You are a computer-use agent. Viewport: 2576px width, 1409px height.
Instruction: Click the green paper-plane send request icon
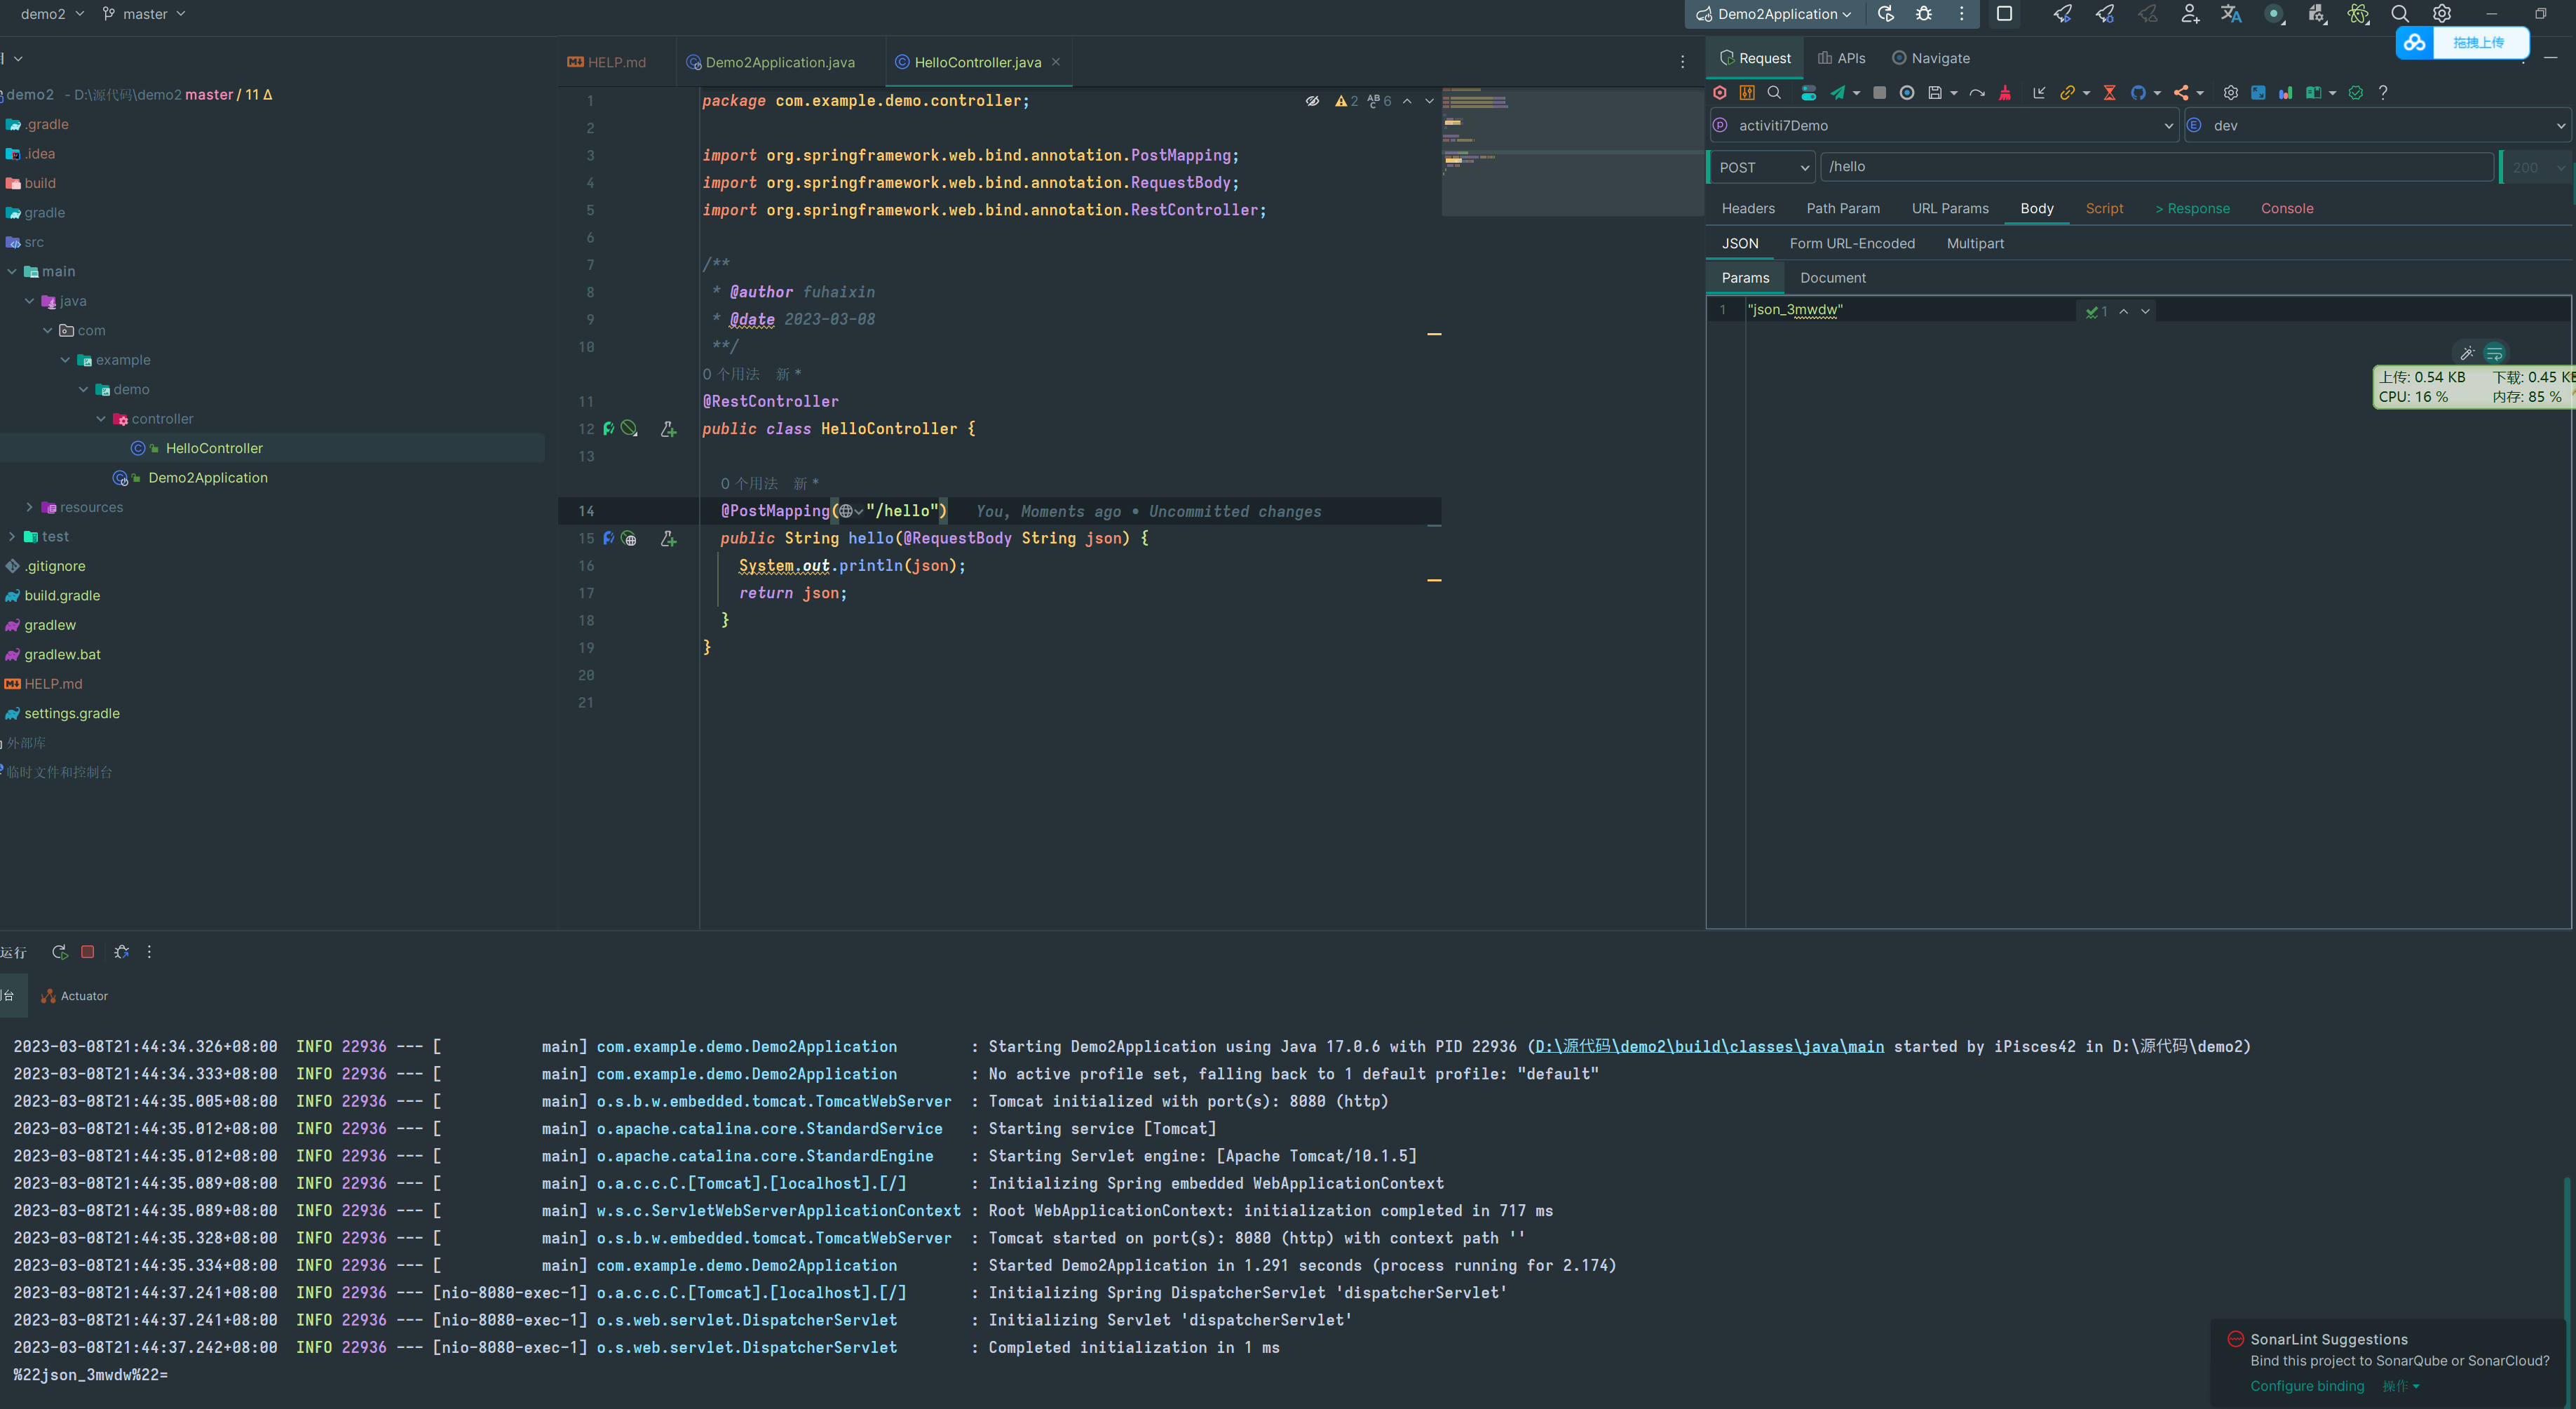(1837, 93)
